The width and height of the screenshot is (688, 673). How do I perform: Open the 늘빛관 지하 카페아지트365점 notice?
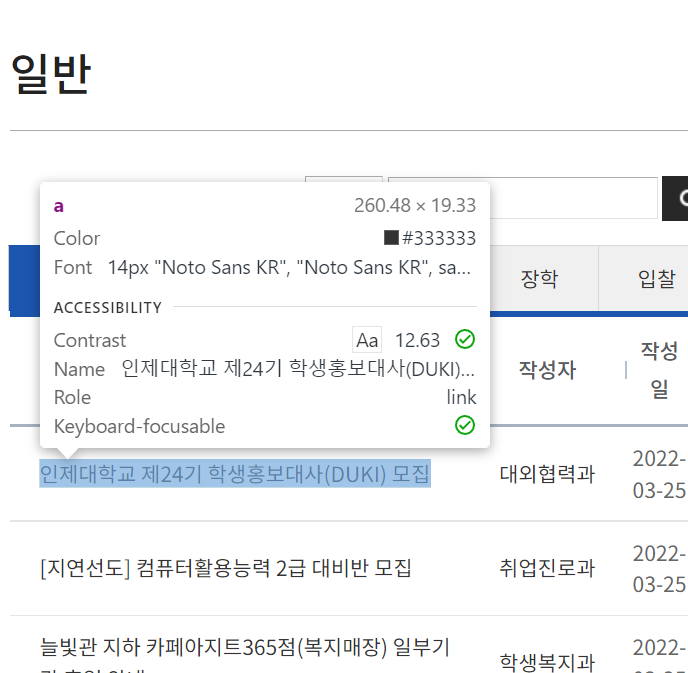pyautogui.click(x=245, y=655)
